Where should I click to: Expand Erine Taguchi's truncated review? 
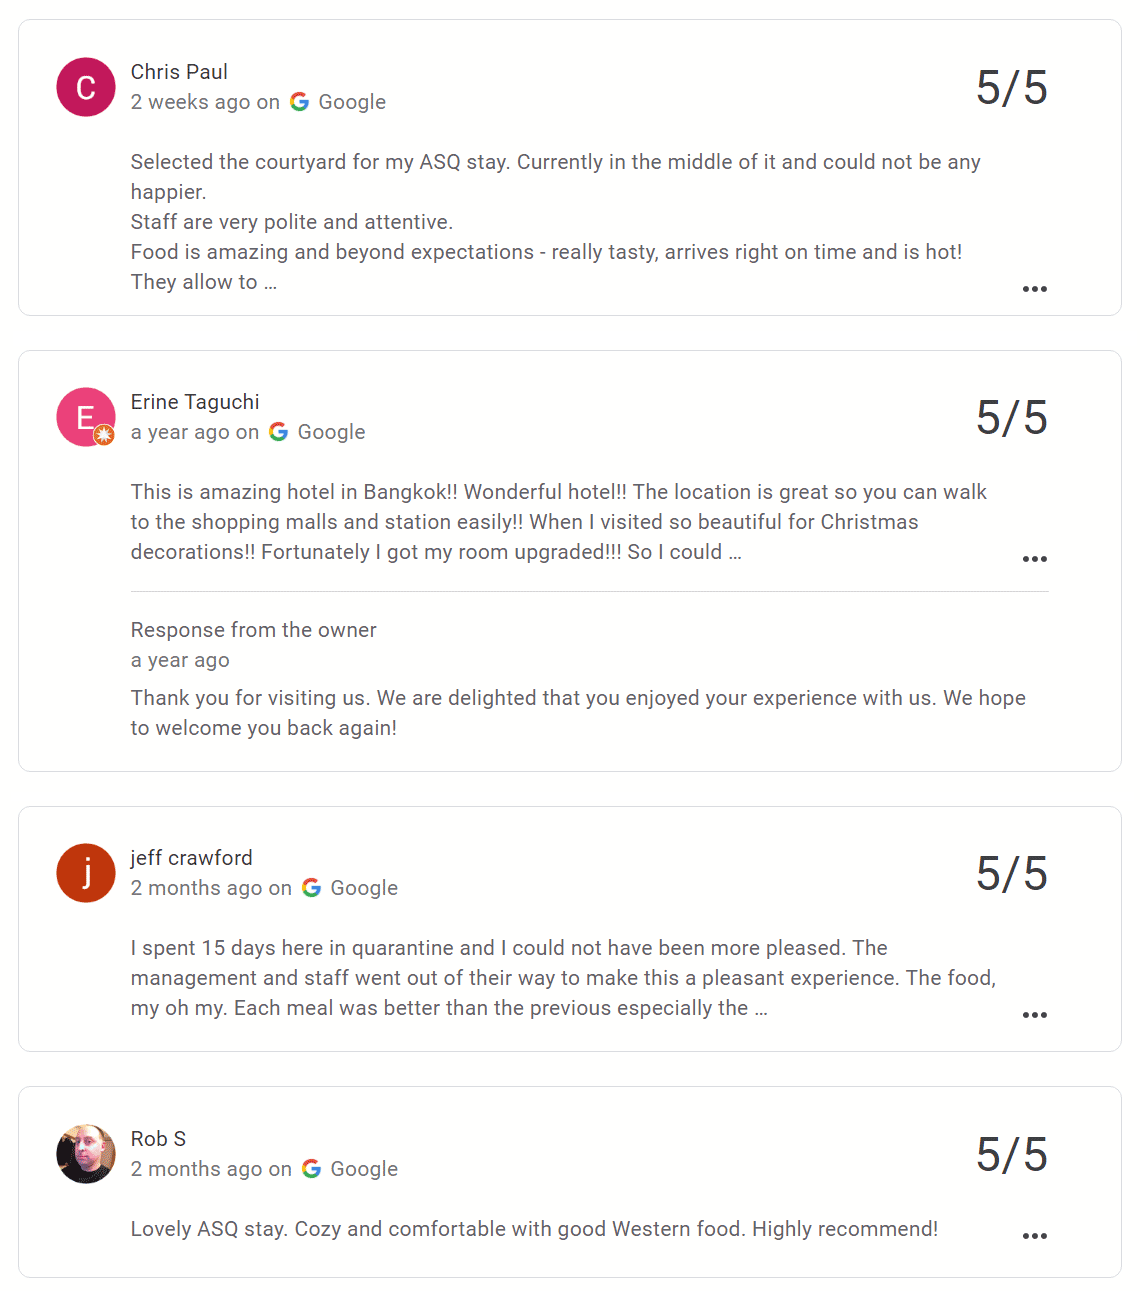click(1035, 559)
